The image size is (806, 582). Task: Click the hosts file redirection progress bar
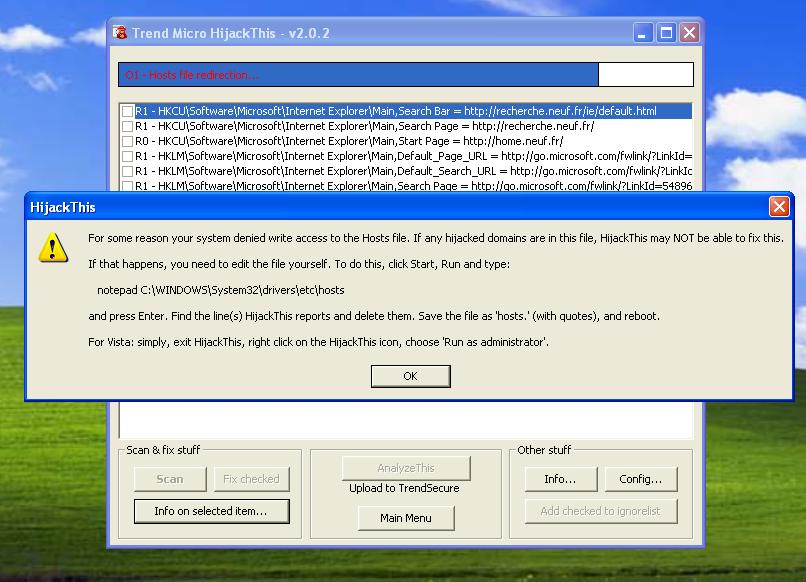point(405,75)
